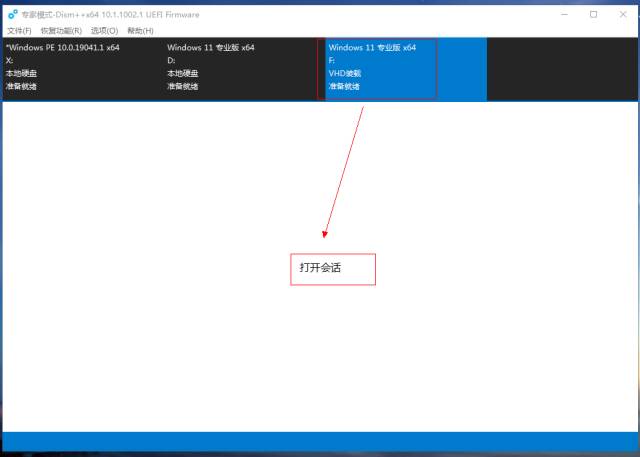Open the 恢复功能(R) menu
Image resolution: width=640 pixels, height=457 pixels.
[61, 31]
